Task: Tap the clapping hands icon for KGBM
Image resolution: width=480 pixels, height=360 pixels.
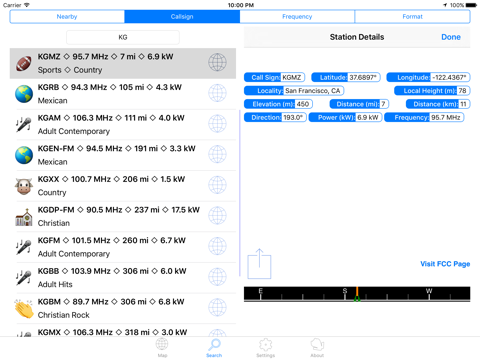Action: point(24,309)
